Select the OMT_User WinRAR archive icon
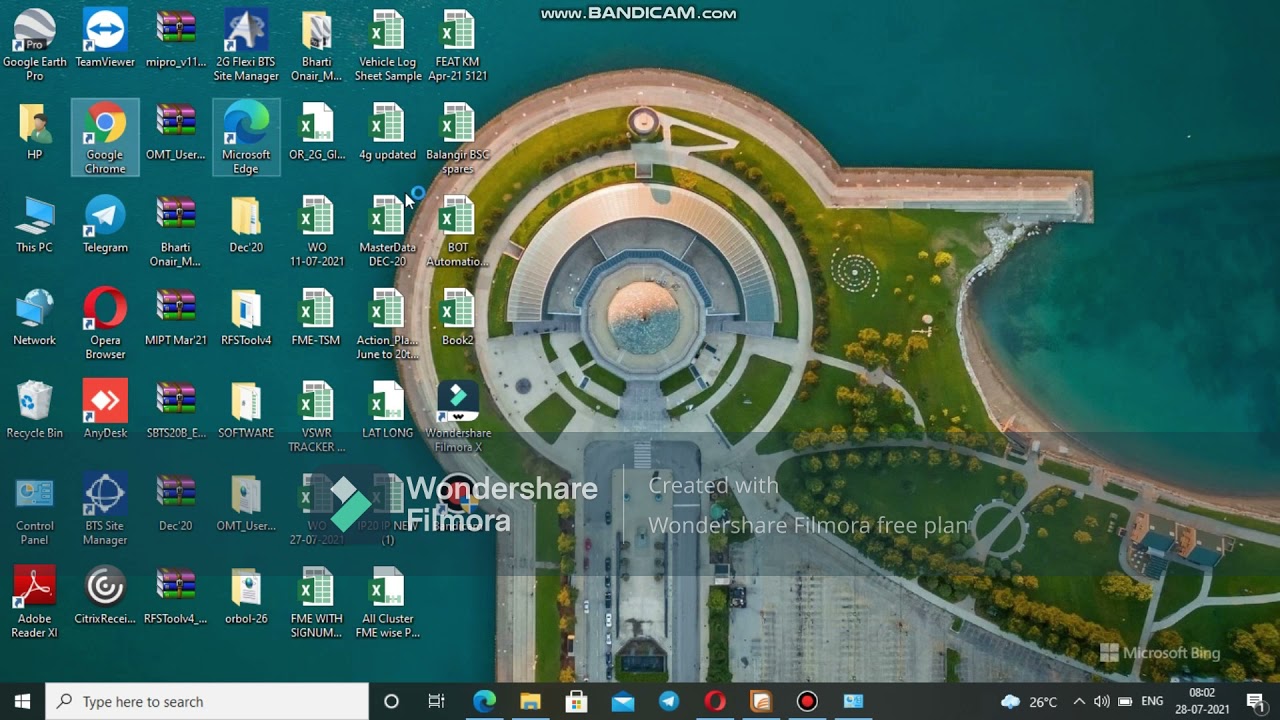 click(176, 131)
